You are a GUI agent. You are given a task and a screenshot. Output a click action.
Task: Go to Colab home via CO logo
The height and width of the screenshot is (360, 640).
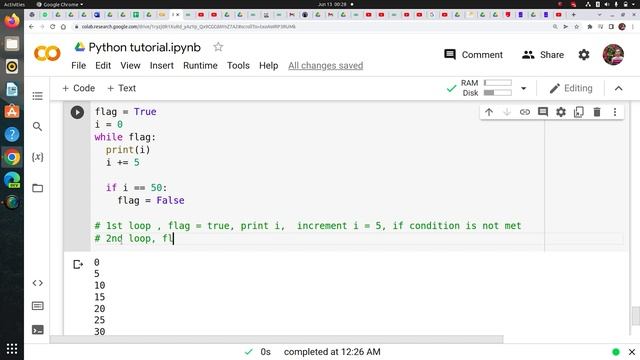(47, 53)
